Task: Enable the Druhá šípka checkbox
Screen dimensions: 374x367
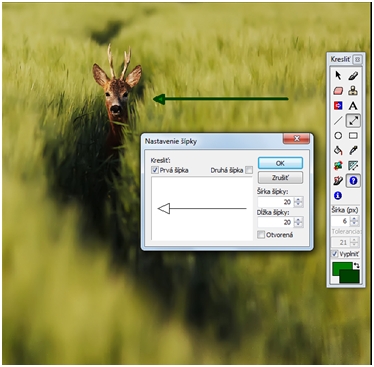Action: point(249,170)
